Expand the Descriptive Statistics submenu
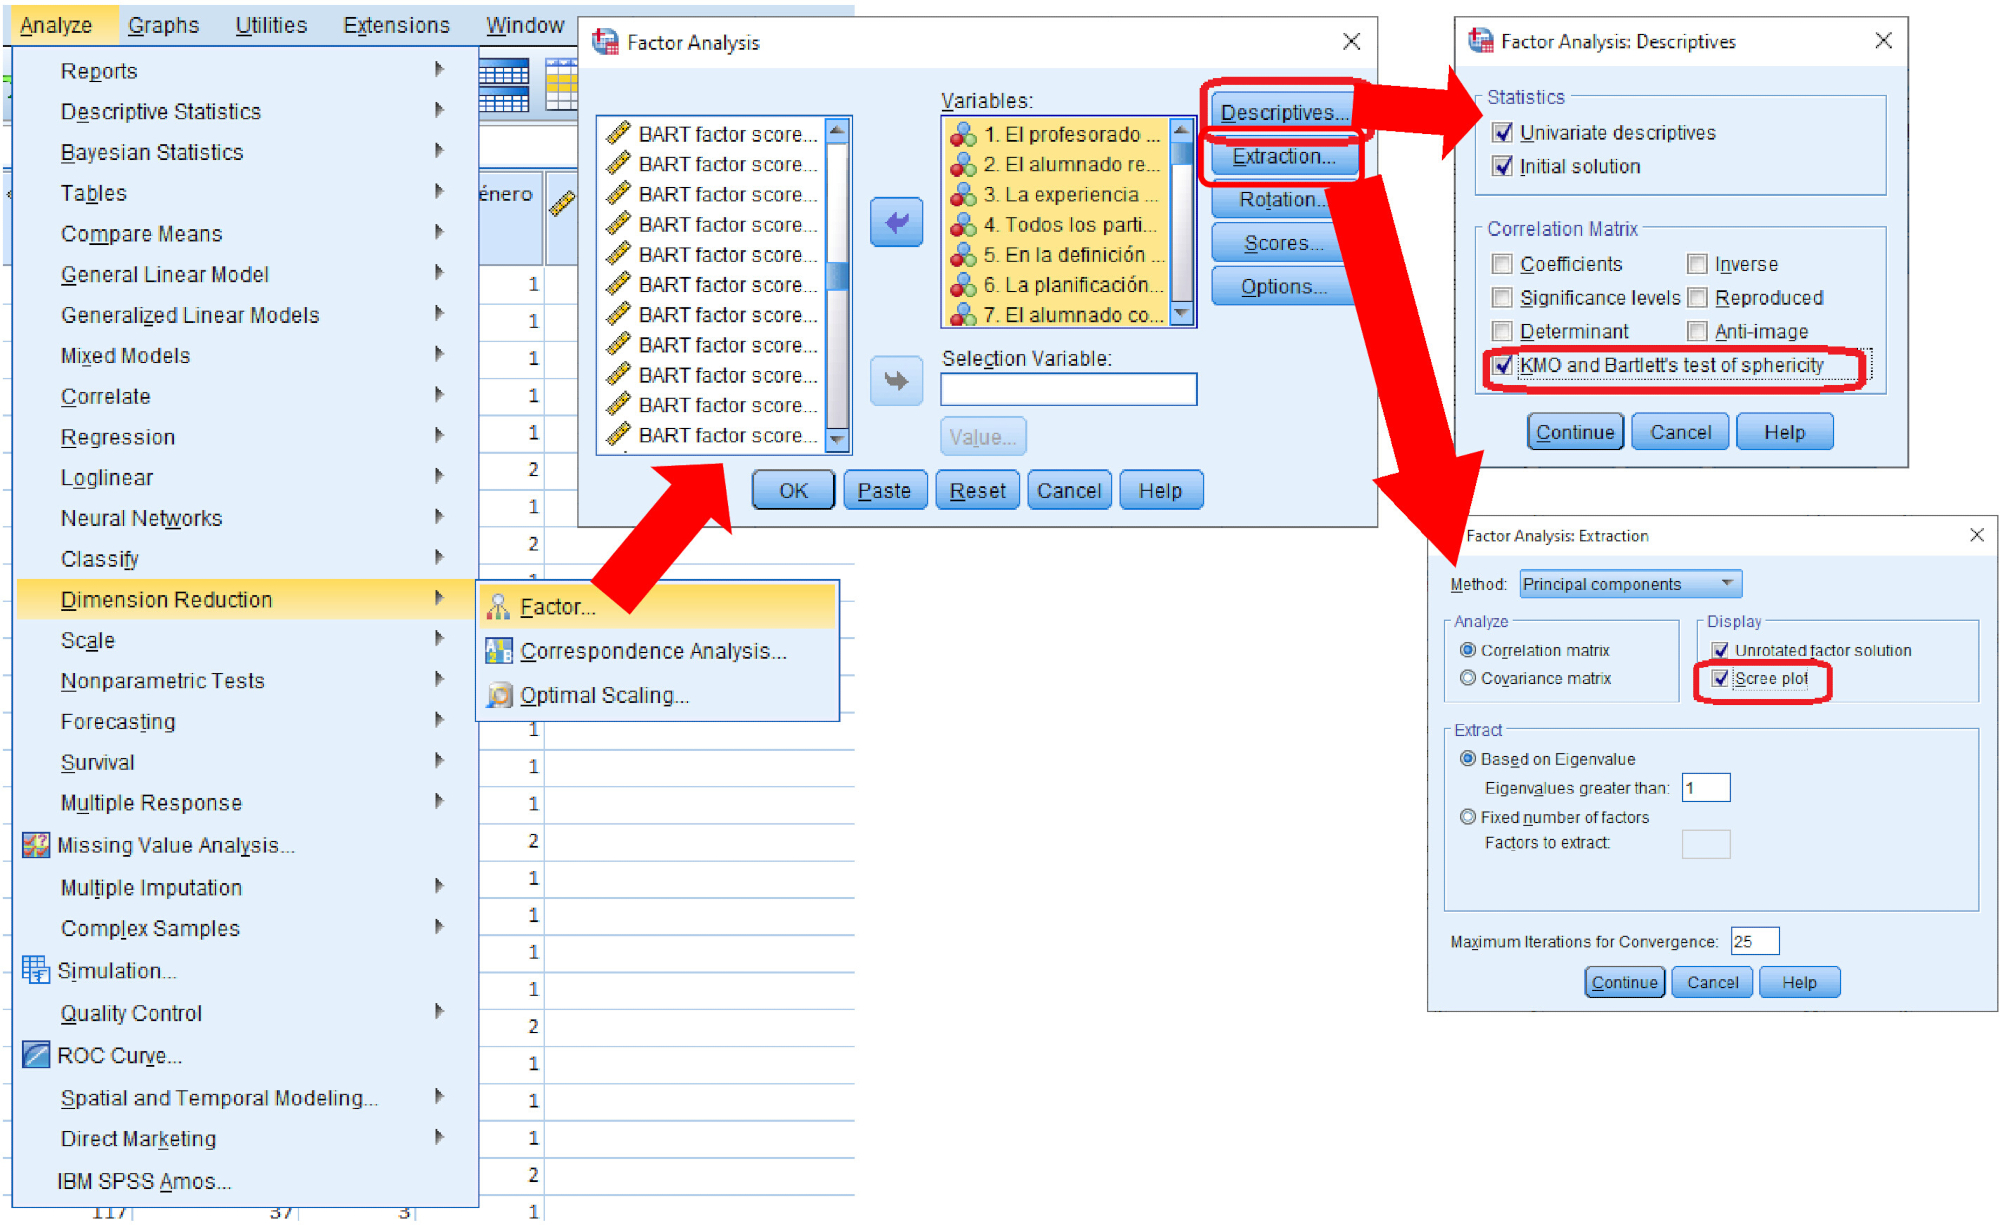 [246, 111]
